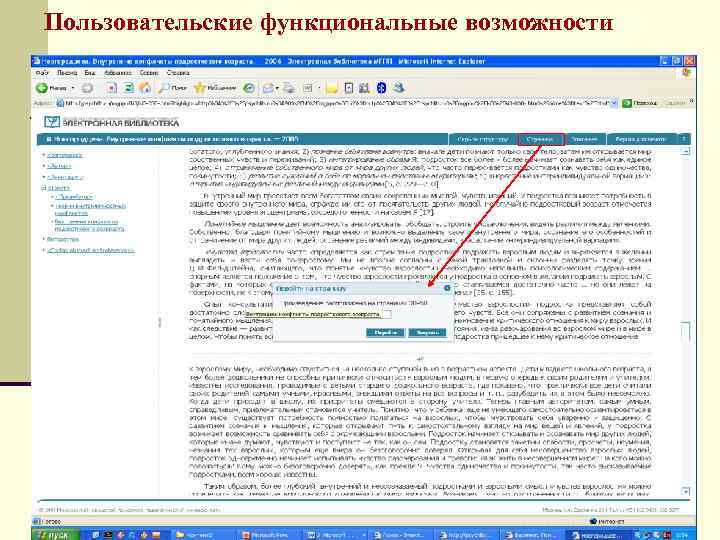Open the first link in the left contents tree
This screenshot has width=720, height=540.
point(64,155)
